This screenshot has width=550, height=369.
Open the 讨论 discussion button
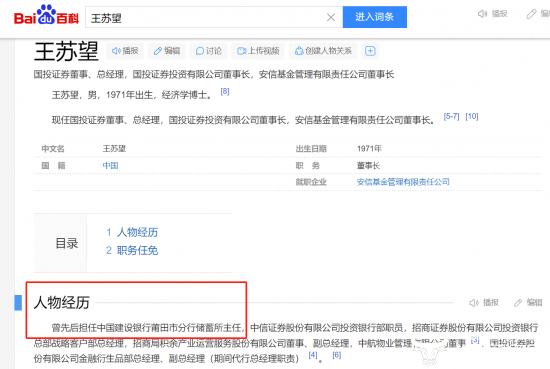point(209,51)
